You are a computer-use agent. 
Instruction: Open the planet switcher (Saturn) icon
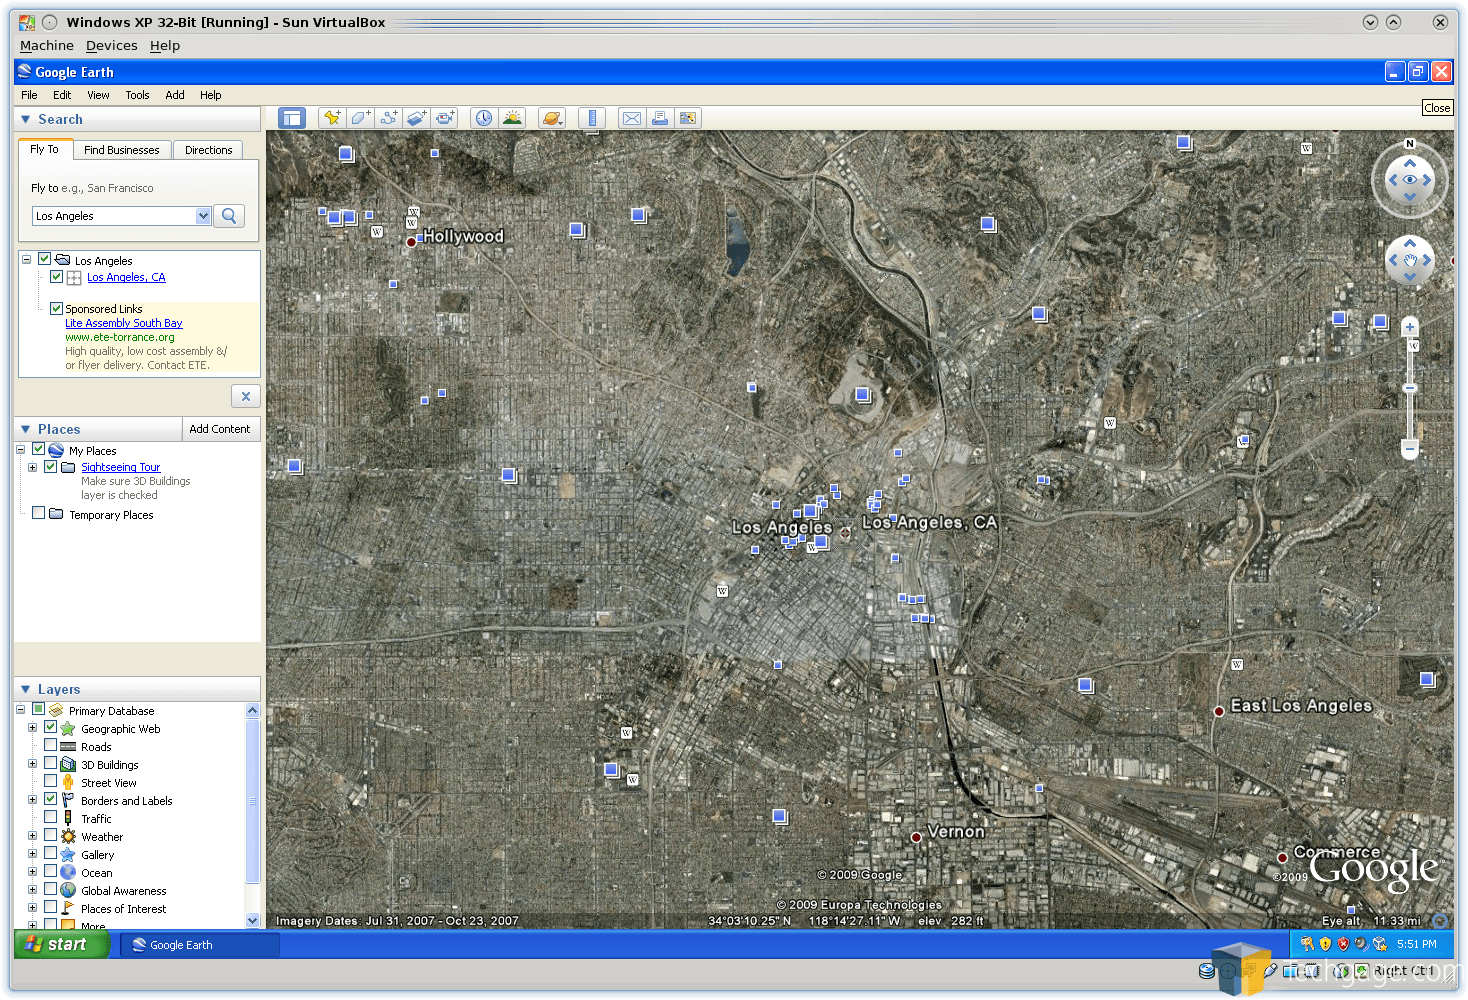[552, 118]
